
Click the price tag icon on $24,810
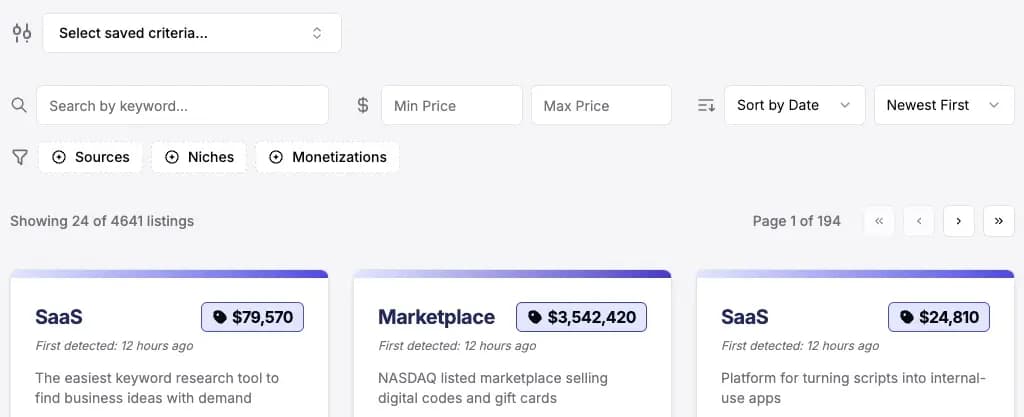[x=907, y=317]
